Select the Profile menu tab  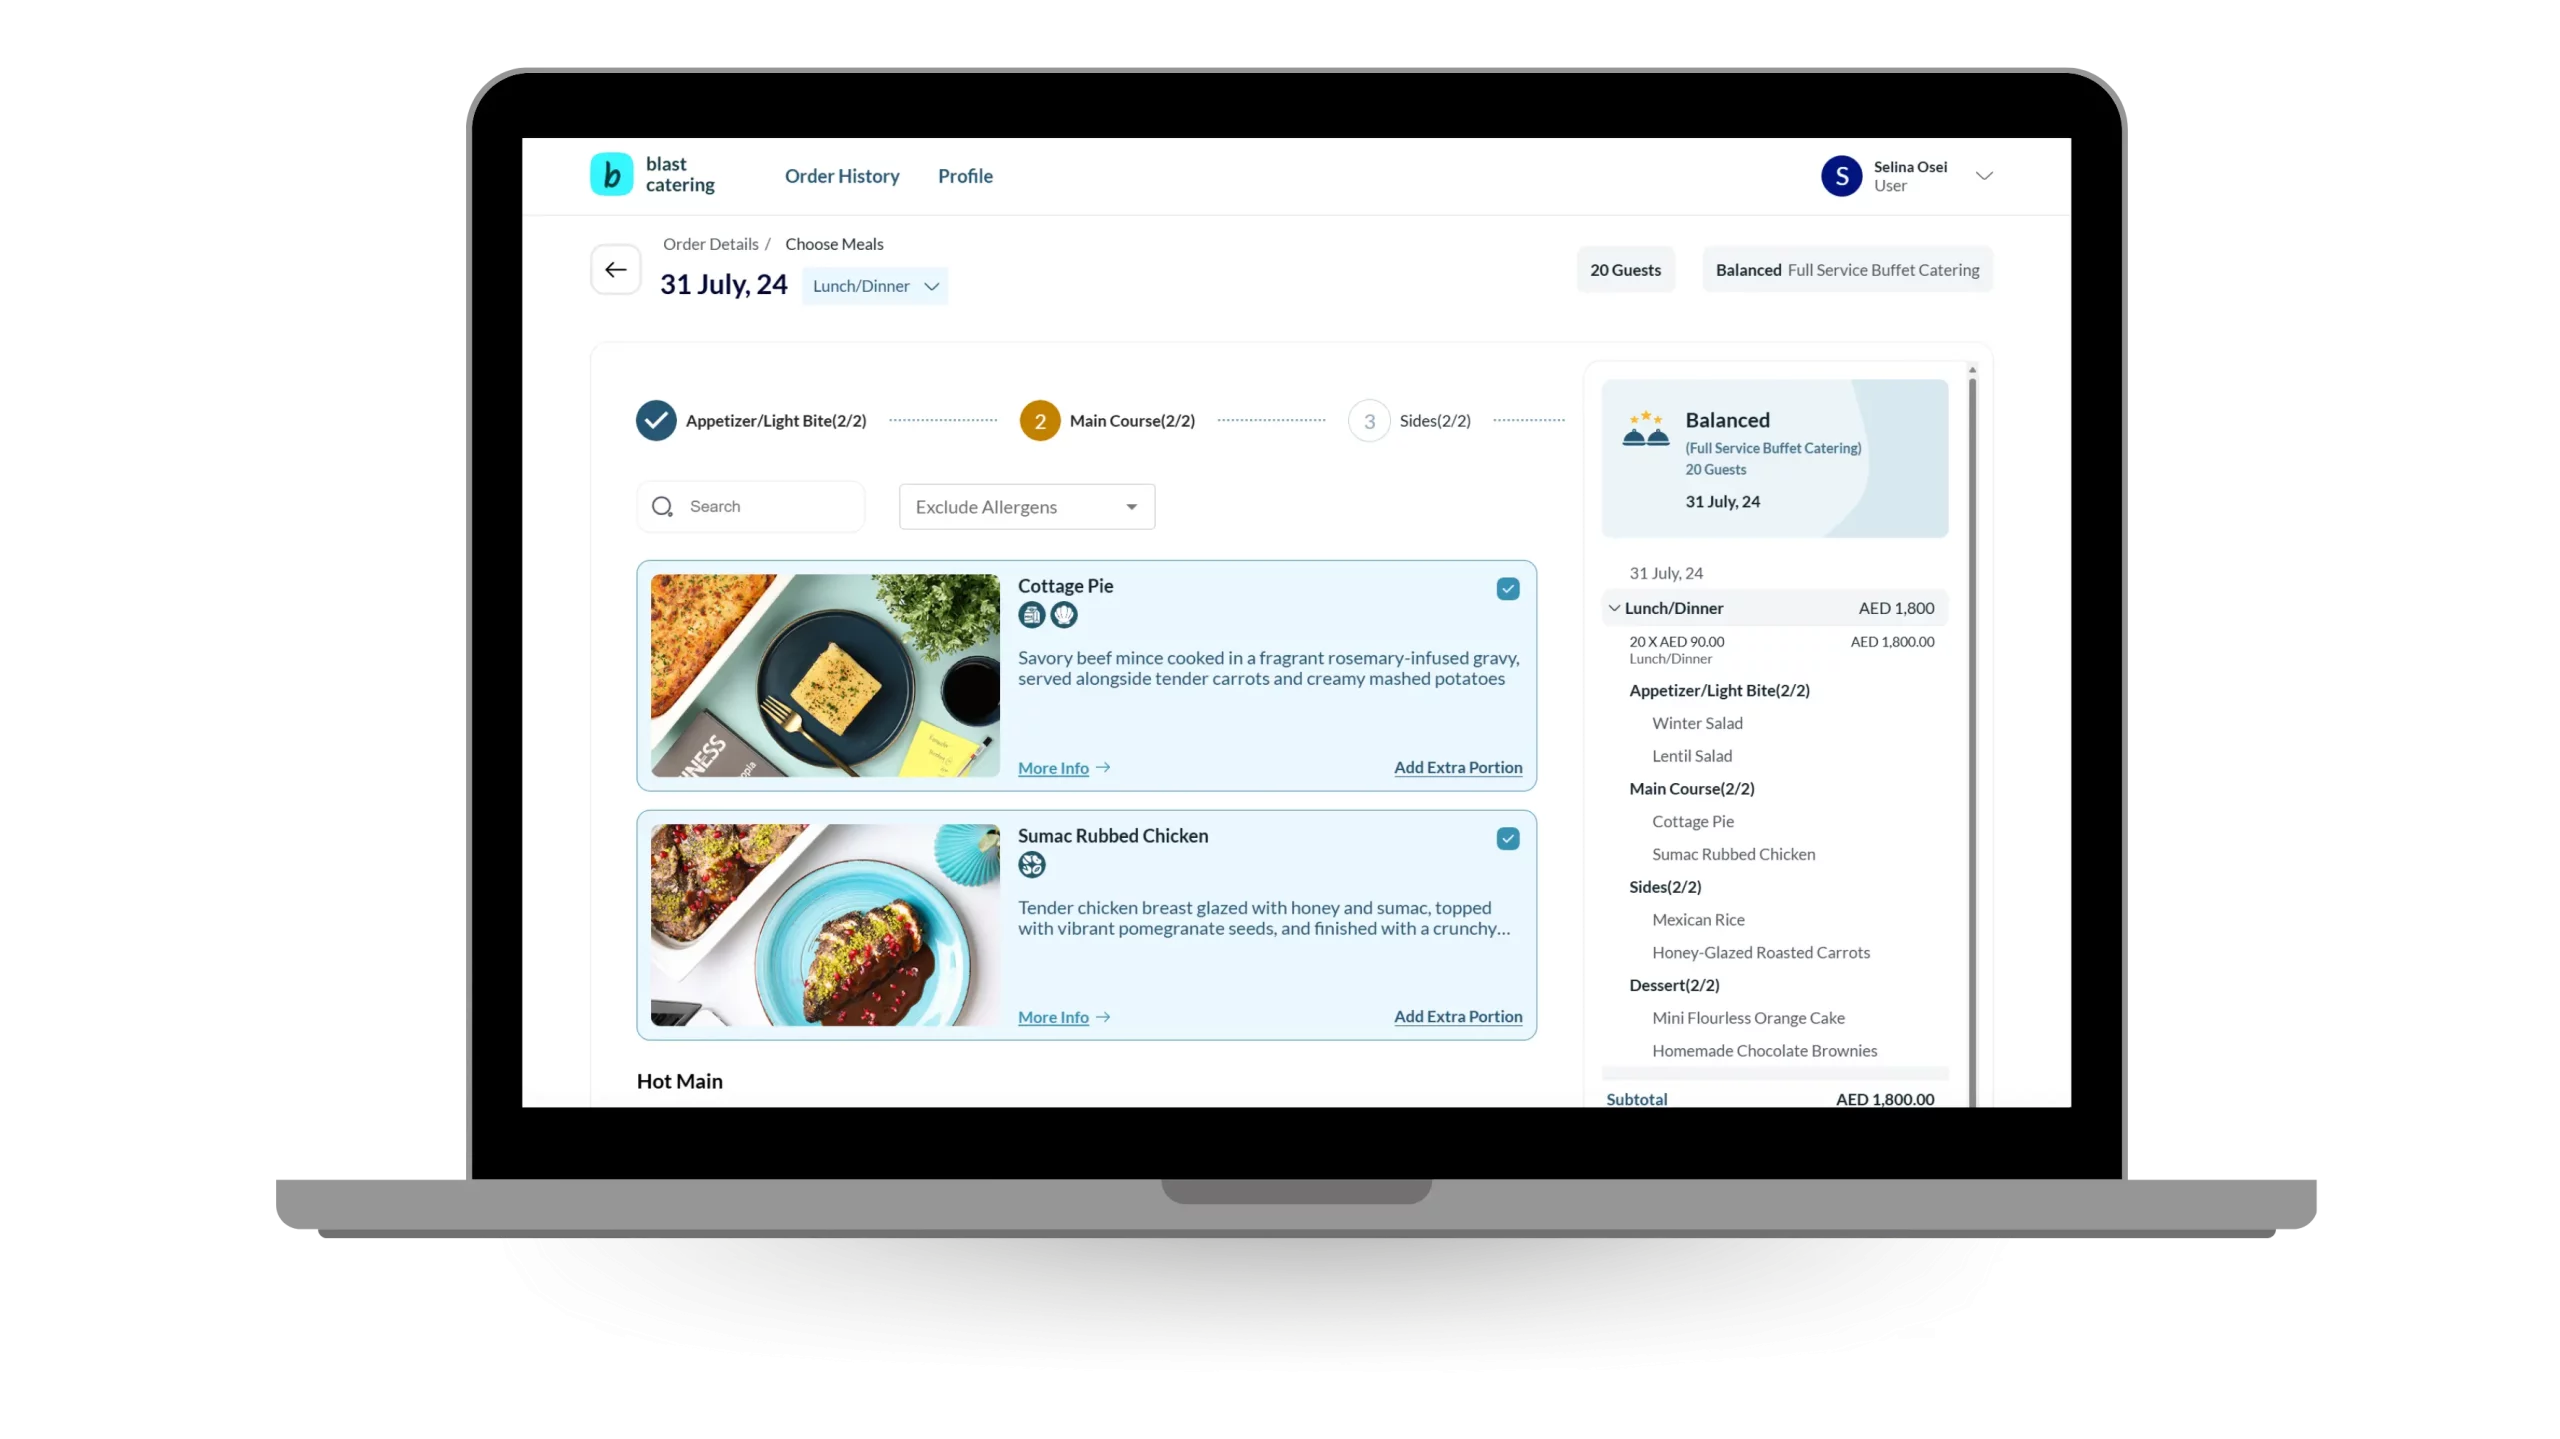point(964,174)
